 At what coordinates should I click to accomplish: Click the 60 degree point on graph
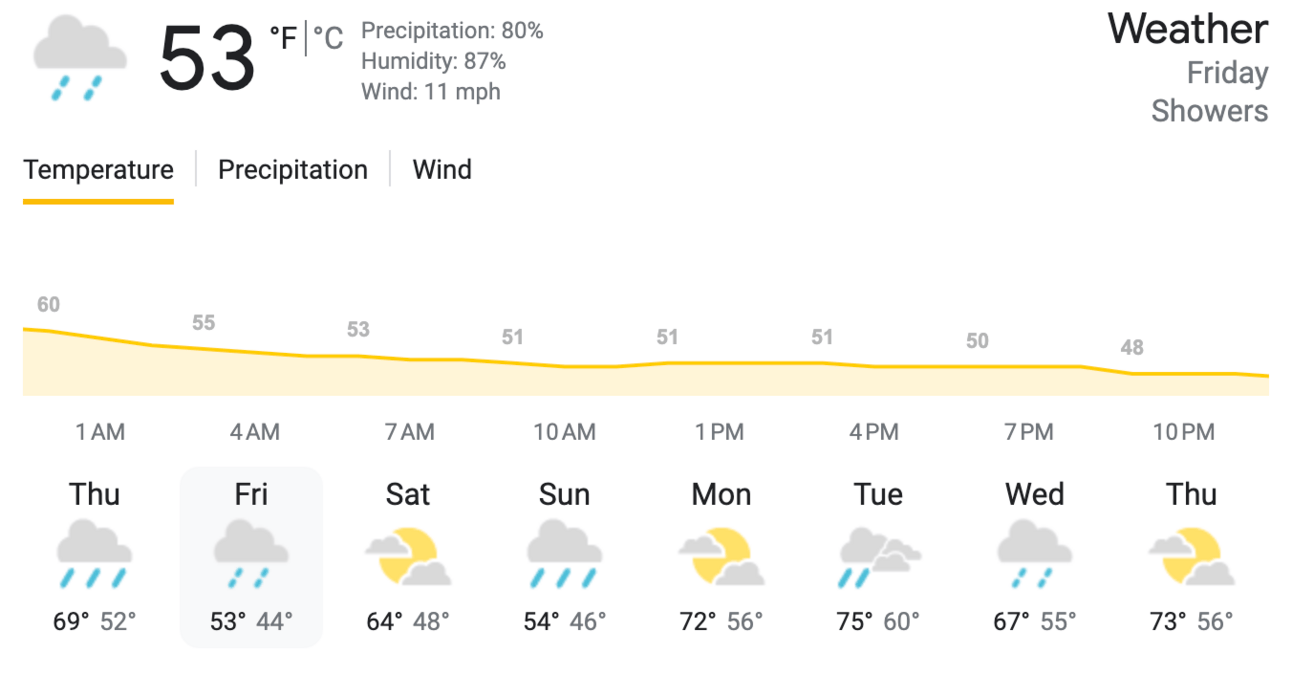[x=48, y=305]
